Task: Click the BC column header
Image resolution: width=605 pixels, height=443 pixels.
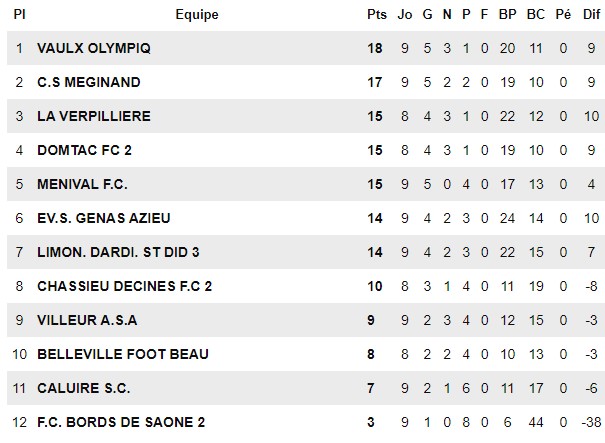Action: pos(536,14)
